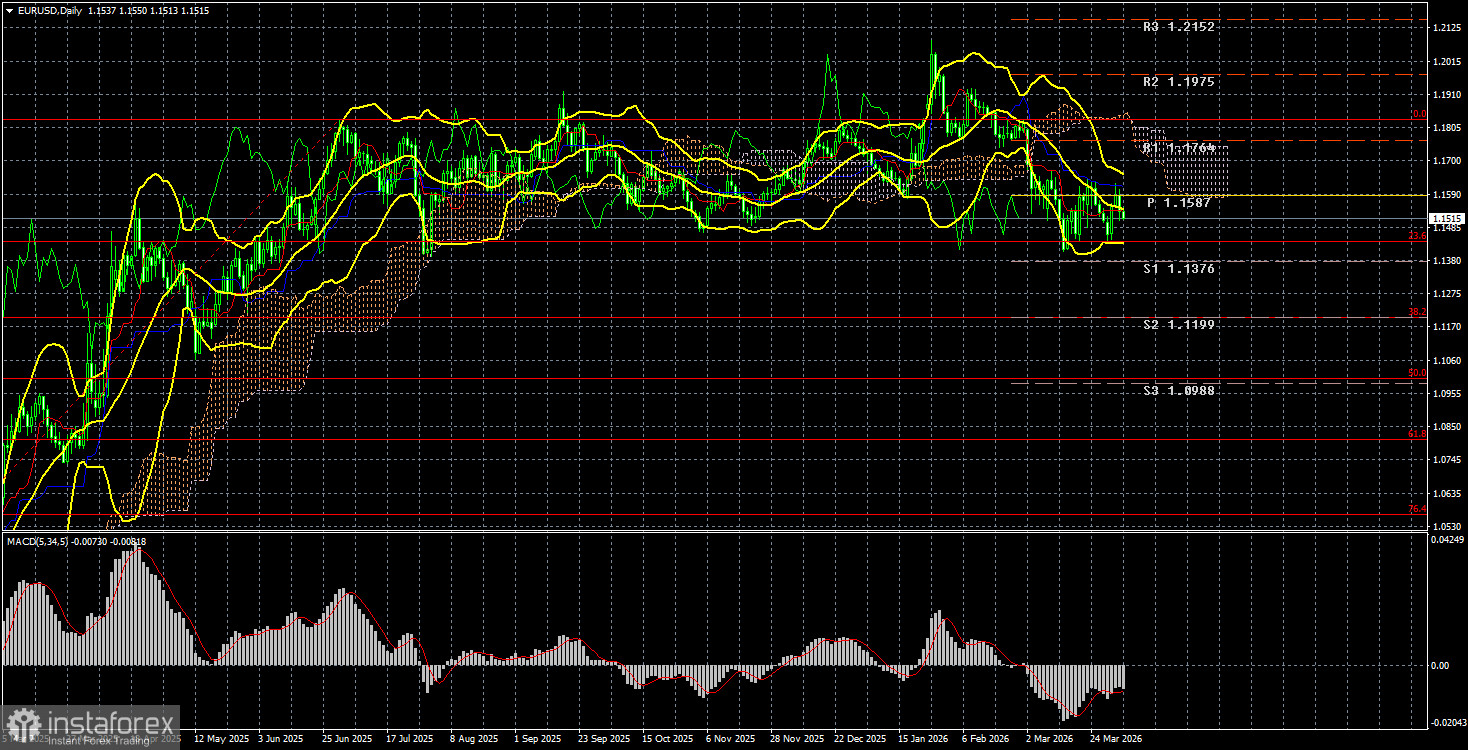This screenshot has height=750, width=1468.
Task: Click the 17 Jul 2025 date label
Action: pyautogui.click(x=409, y=739)
